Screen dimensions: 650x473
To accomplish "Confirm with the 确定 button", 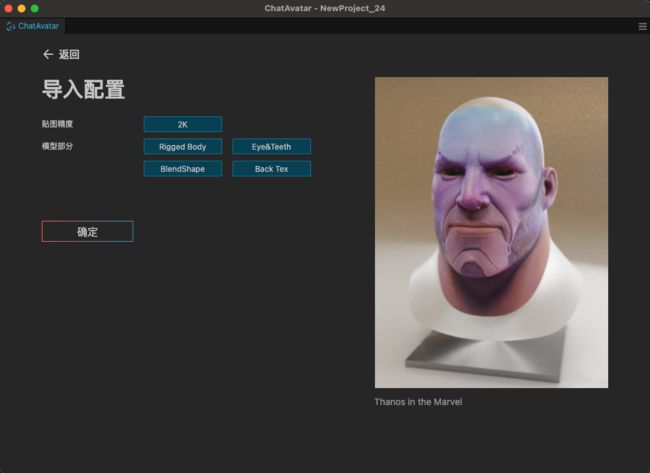I will tap(87, 232).
